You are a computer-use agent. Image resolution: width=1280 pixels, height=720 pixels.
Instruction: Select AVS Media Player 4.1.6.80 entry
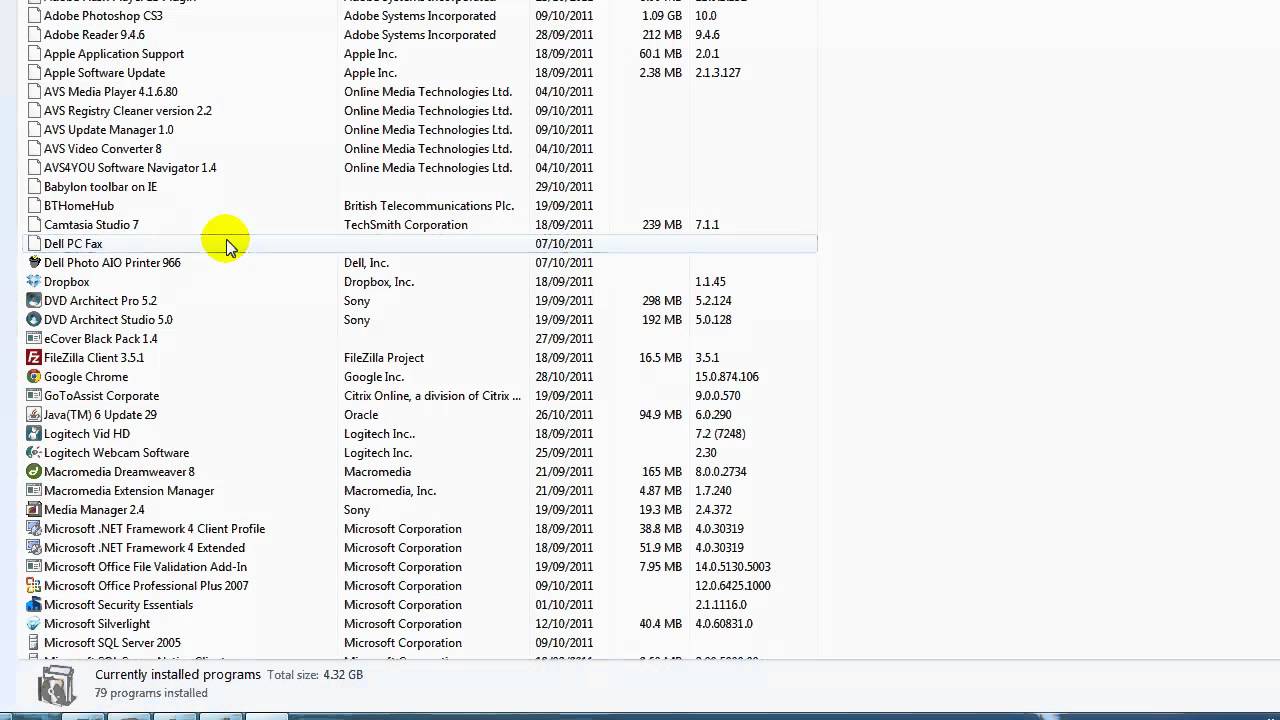(x=110, y=92)
